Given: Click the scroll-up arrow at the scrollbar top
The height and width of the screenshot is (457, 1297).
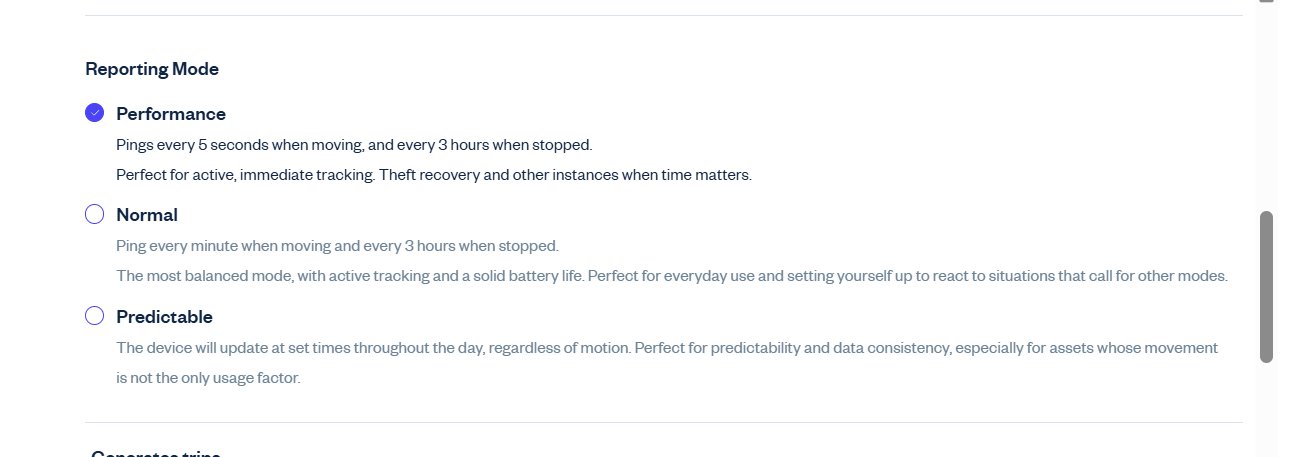Looking at the screenshot, I should (x=1266, y=3).
